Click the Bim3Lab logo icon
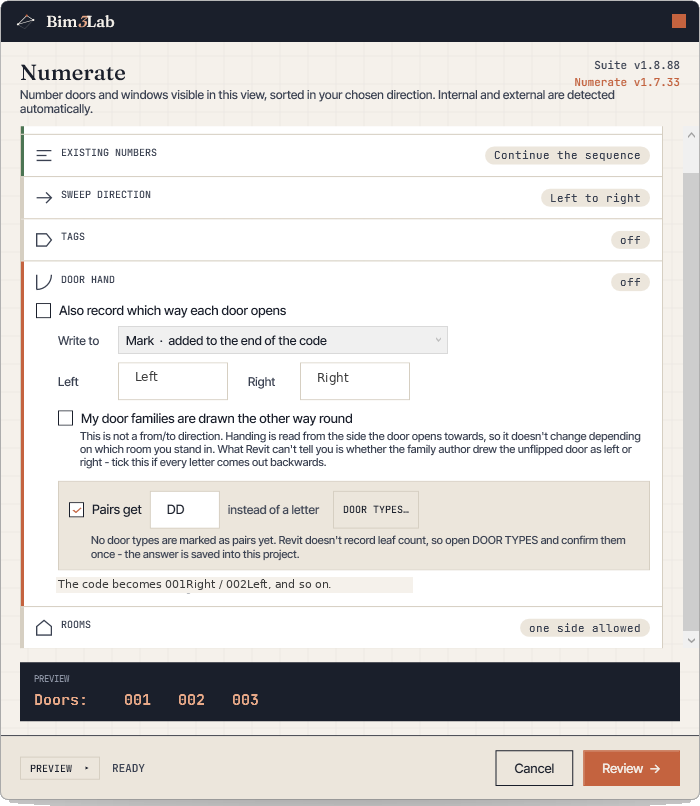This screenshot has height=806, width=700. pos(25,21)
